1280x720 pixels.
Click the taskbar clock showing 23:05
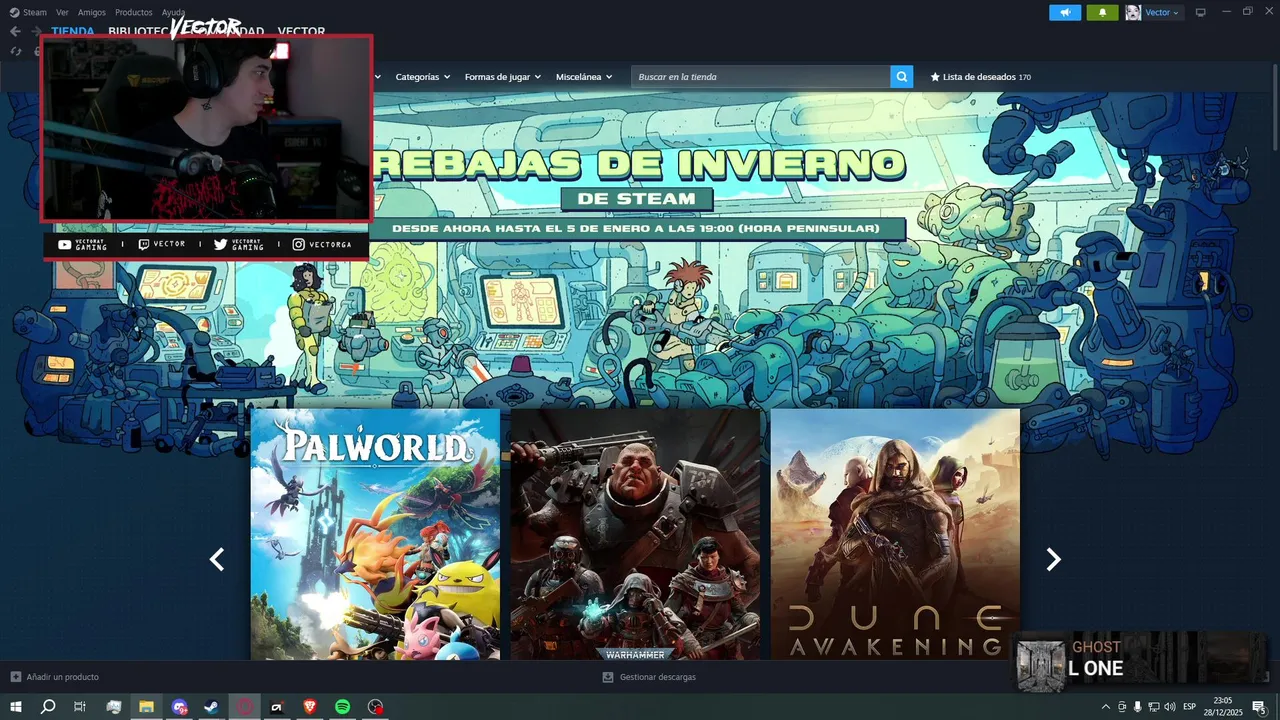click(1222, 707)
